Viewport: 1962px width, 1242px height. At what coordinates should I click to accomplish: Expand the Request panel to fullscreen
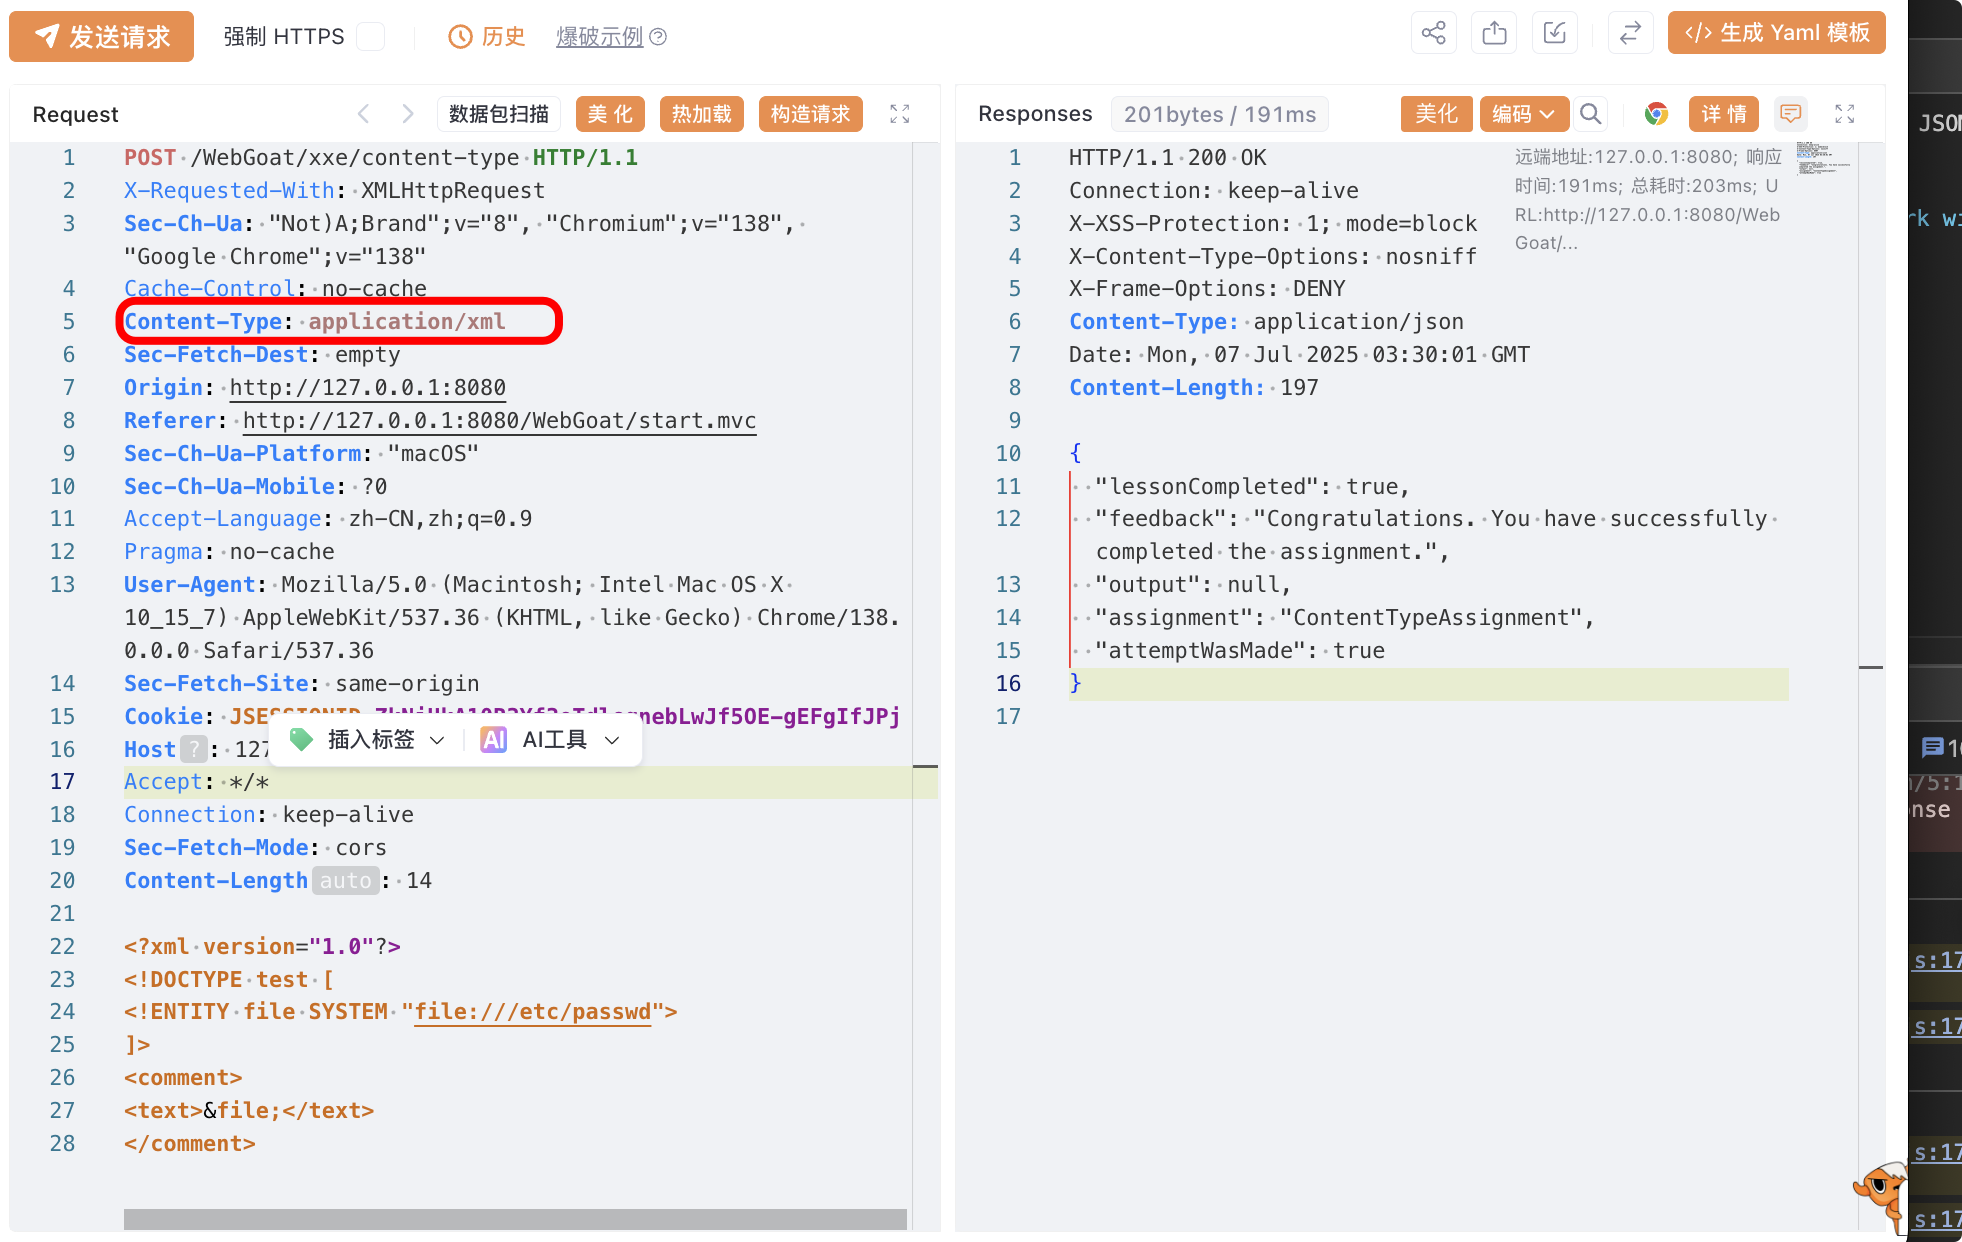900,114
